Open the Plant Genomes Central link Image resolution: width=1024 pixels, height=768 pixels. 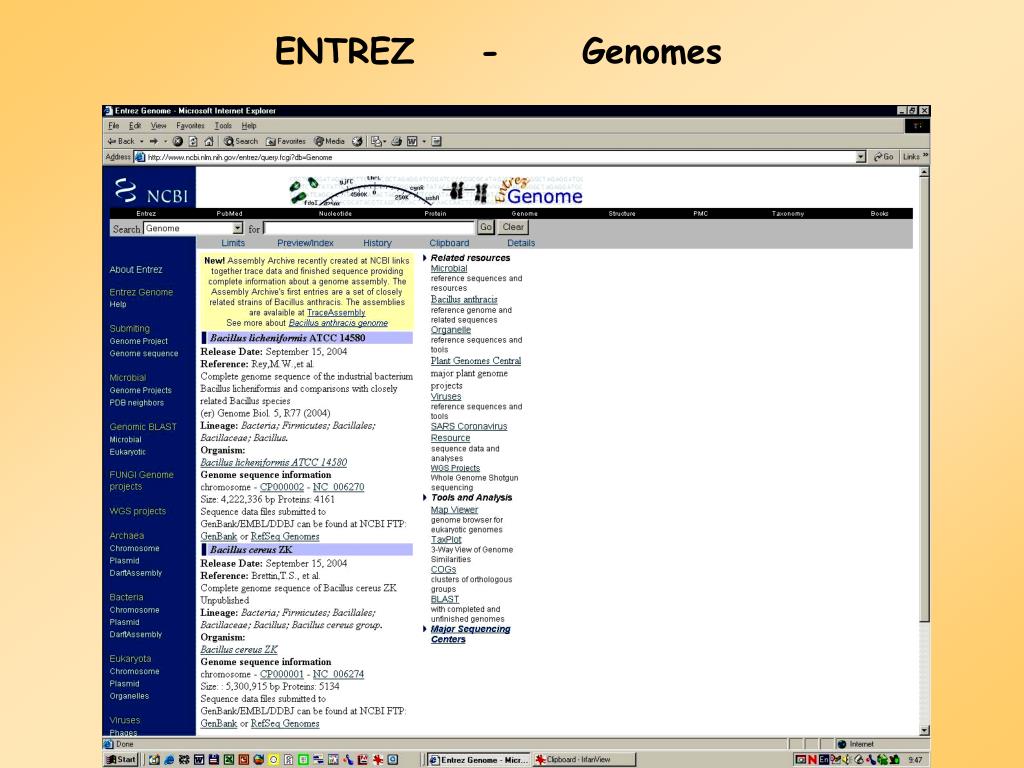pyautogui.click(x=476, y=361)
